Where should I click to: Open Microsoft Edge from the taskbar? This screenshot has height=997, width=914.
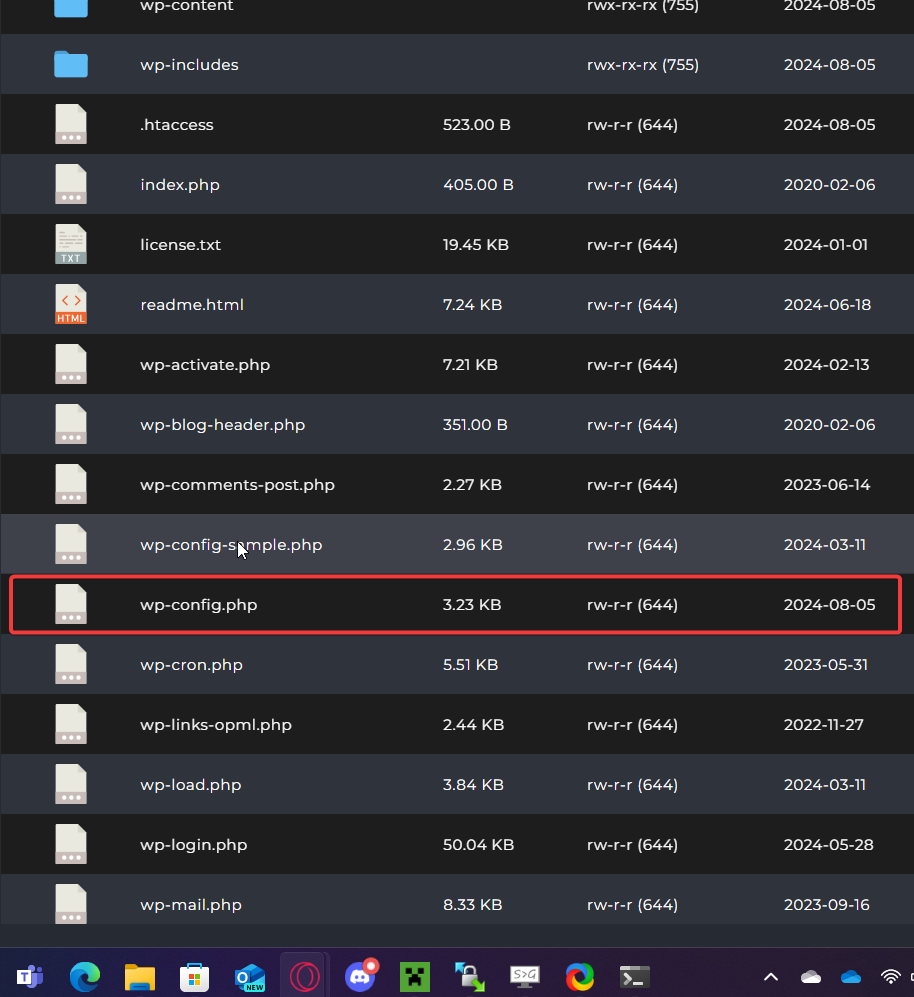(x=85, y=976)
